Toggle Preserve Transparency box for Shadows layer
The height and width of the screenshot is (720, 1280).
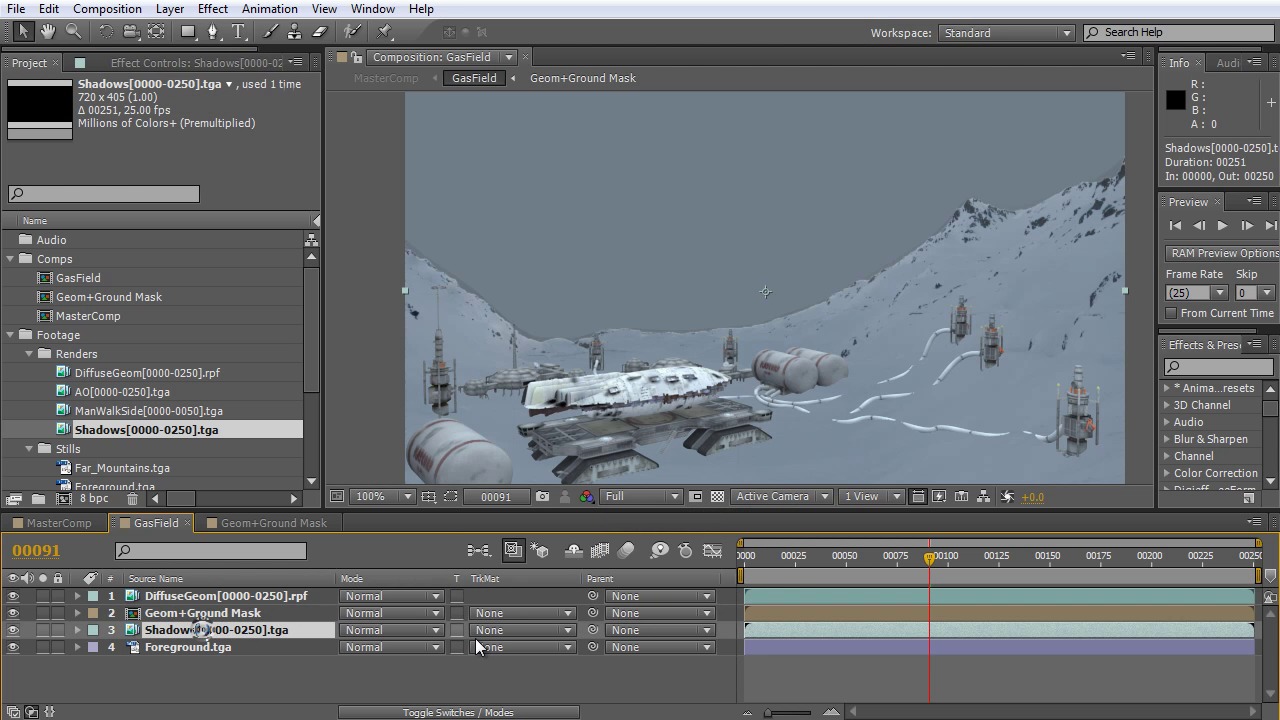tap(457, 630)
